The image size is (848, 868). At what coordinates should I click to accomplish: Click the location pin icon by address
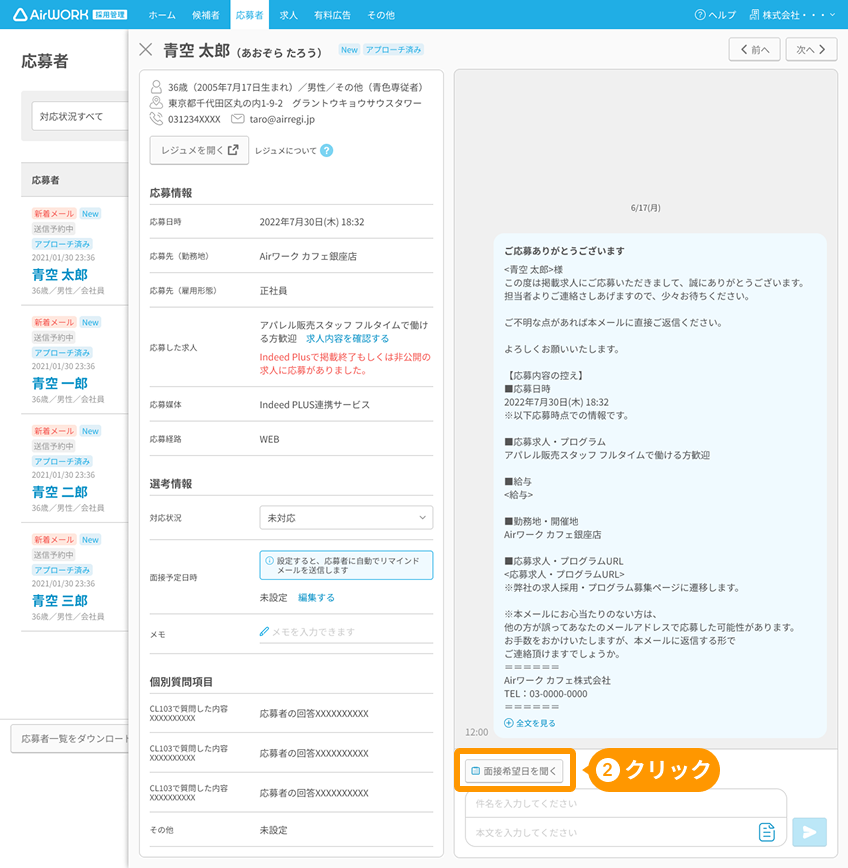click(x=156, y=102)
